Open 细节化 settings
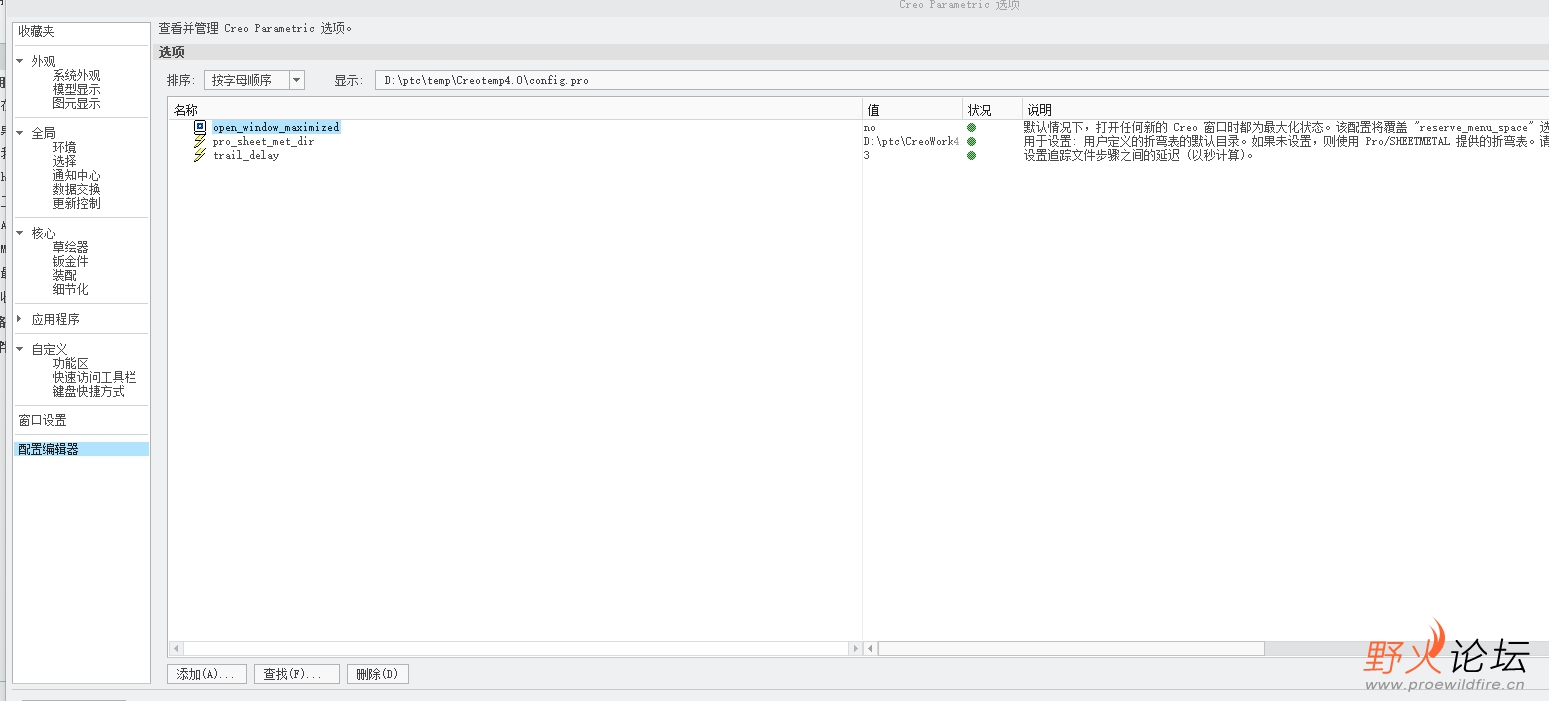 coord(70,289)
